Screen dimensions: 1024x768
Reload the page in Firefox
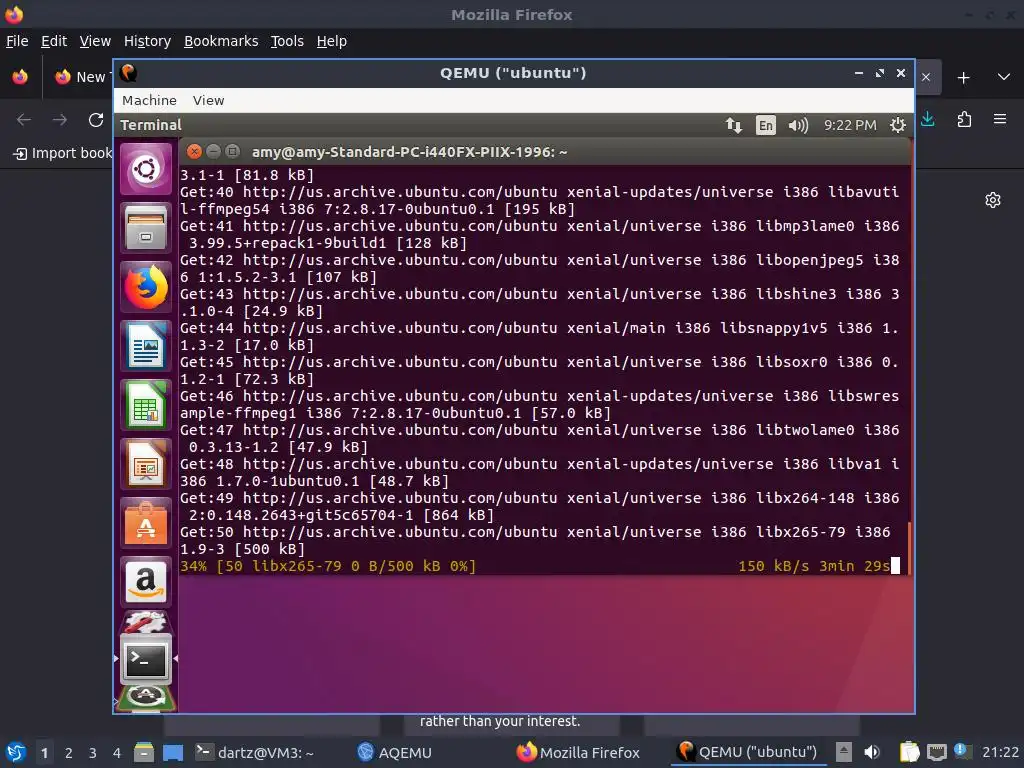96,120
